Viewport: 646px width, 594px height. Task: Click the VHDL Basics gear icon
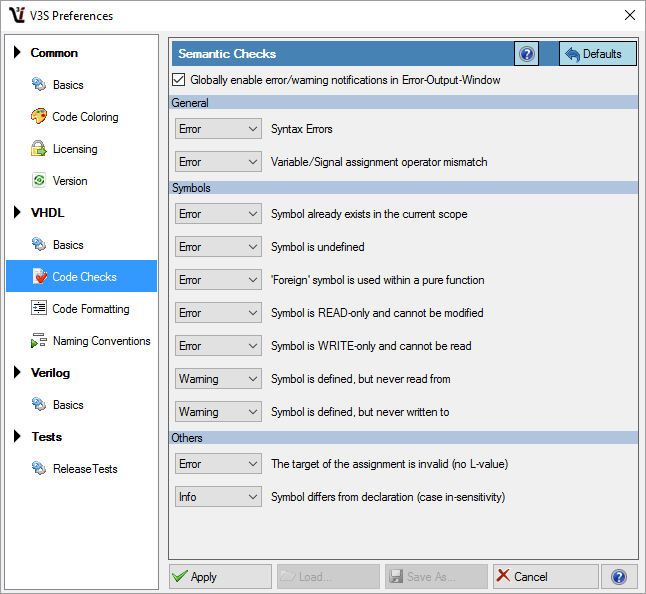tap(39, 244)
